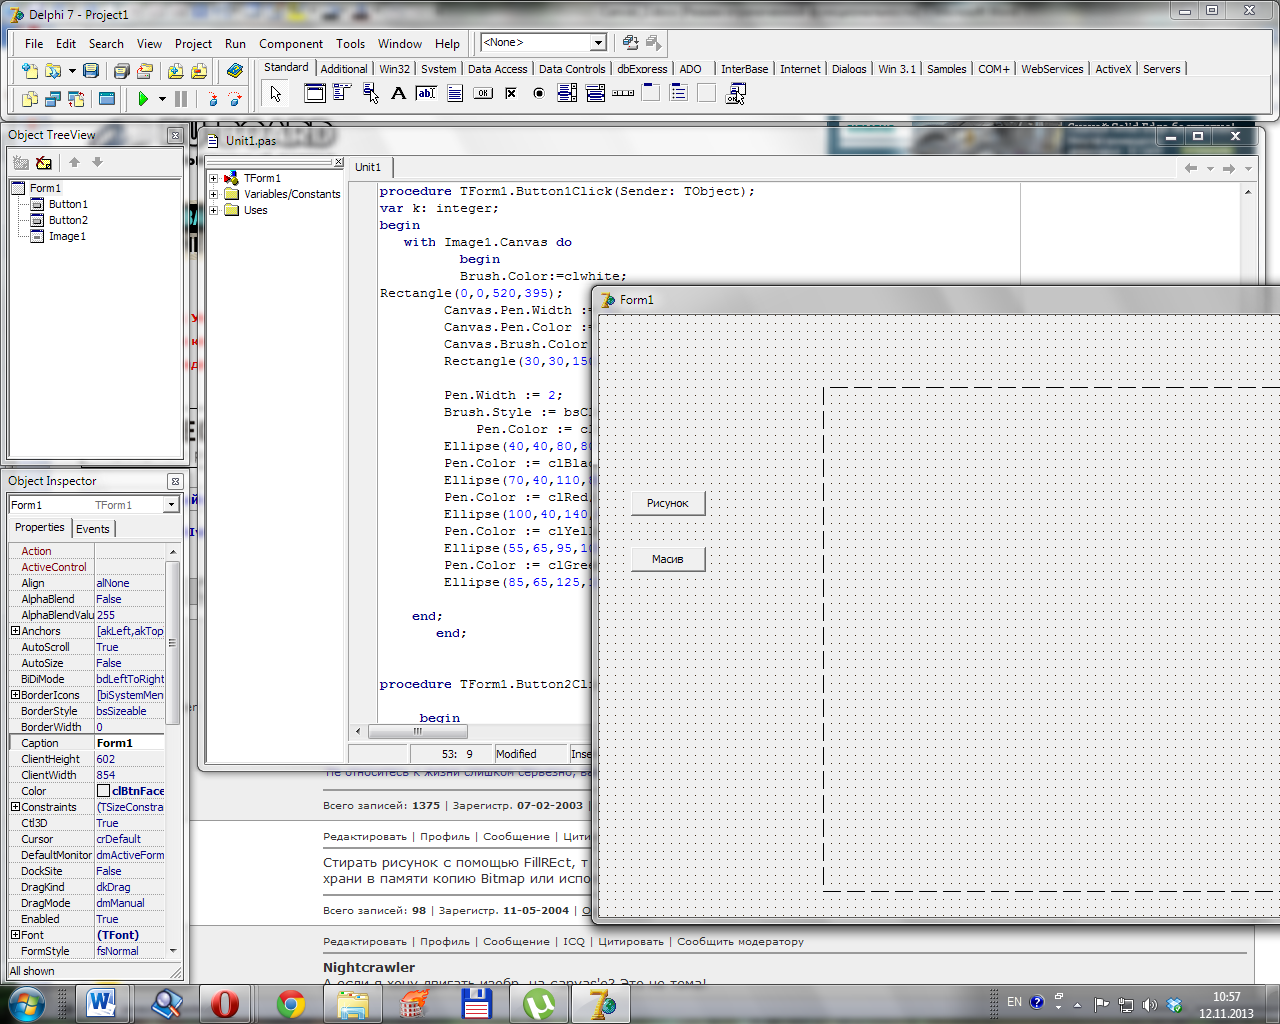Click the Цитировать link in browser page

point(631,941)
